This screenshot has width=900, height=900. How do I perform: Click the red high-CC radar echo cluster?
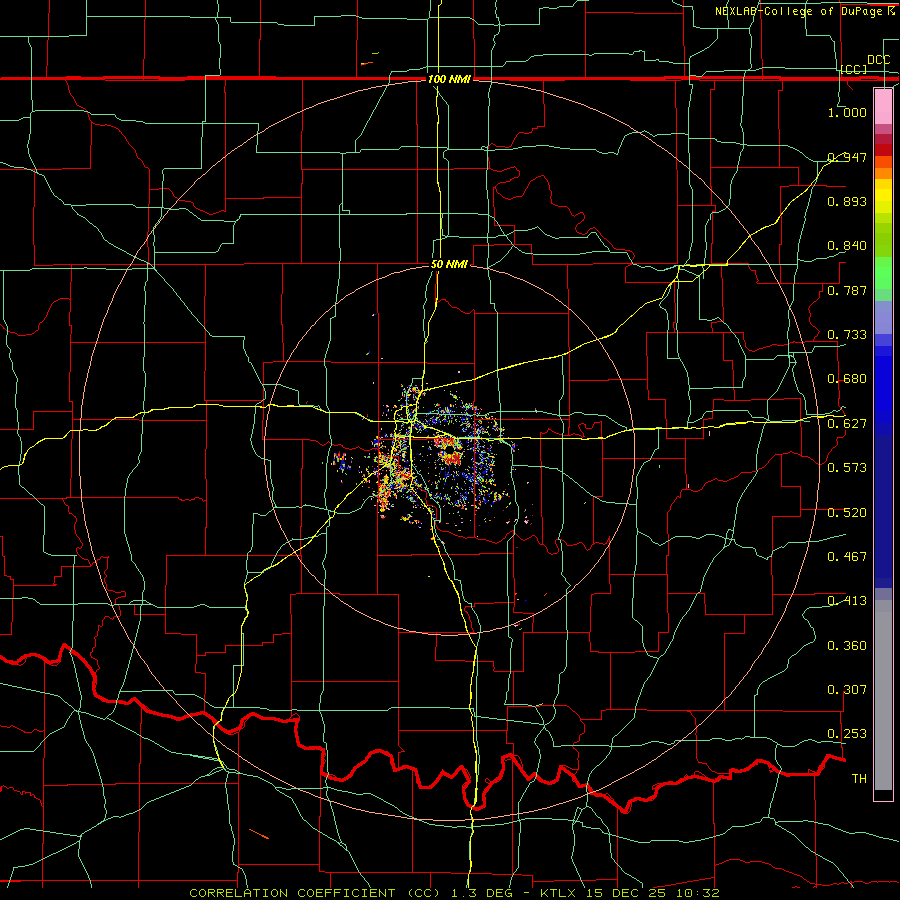449,451
